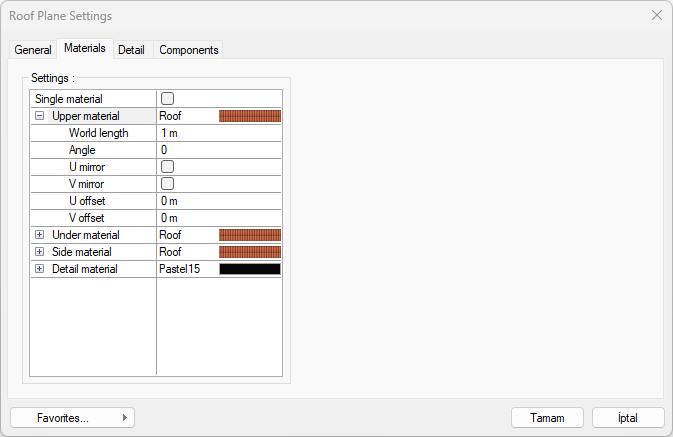Collapse the Upper material tree node
Screen dimensions: 673x437
pyautogui.click(x=40, y=116)
